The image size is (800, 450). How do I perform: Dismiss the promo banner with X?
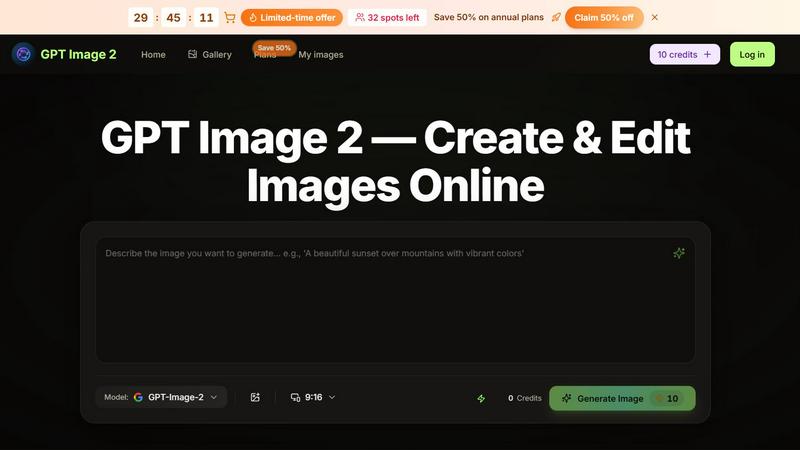[x=655, y=17]
